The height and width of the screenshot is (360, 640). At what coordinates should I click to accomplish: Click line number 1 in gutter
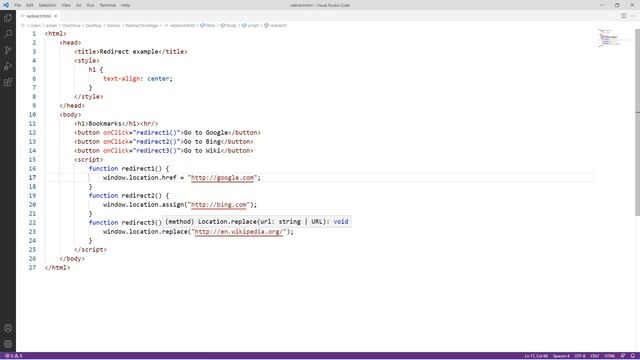(34, 33)
